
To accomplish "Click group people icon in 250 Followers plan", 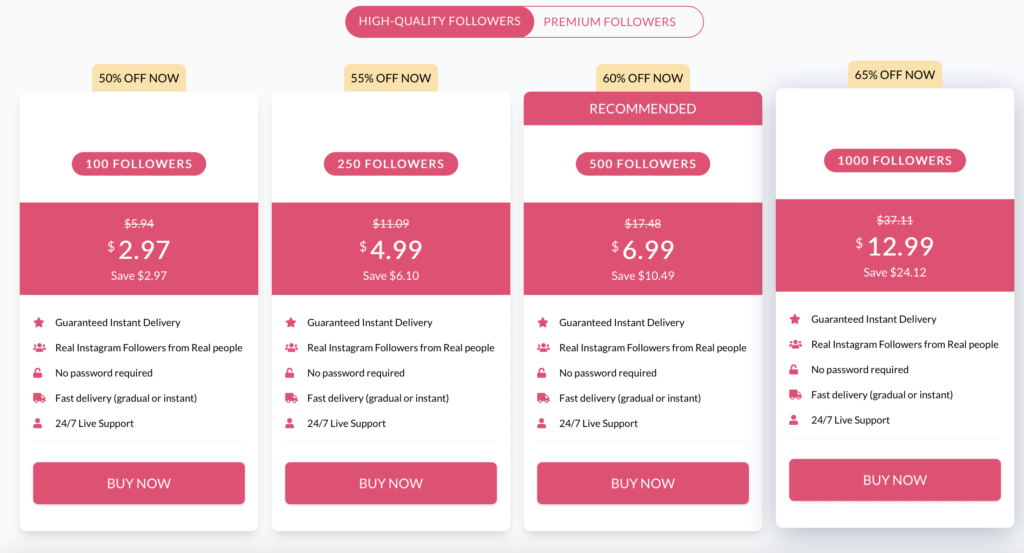I will point(291,347).
